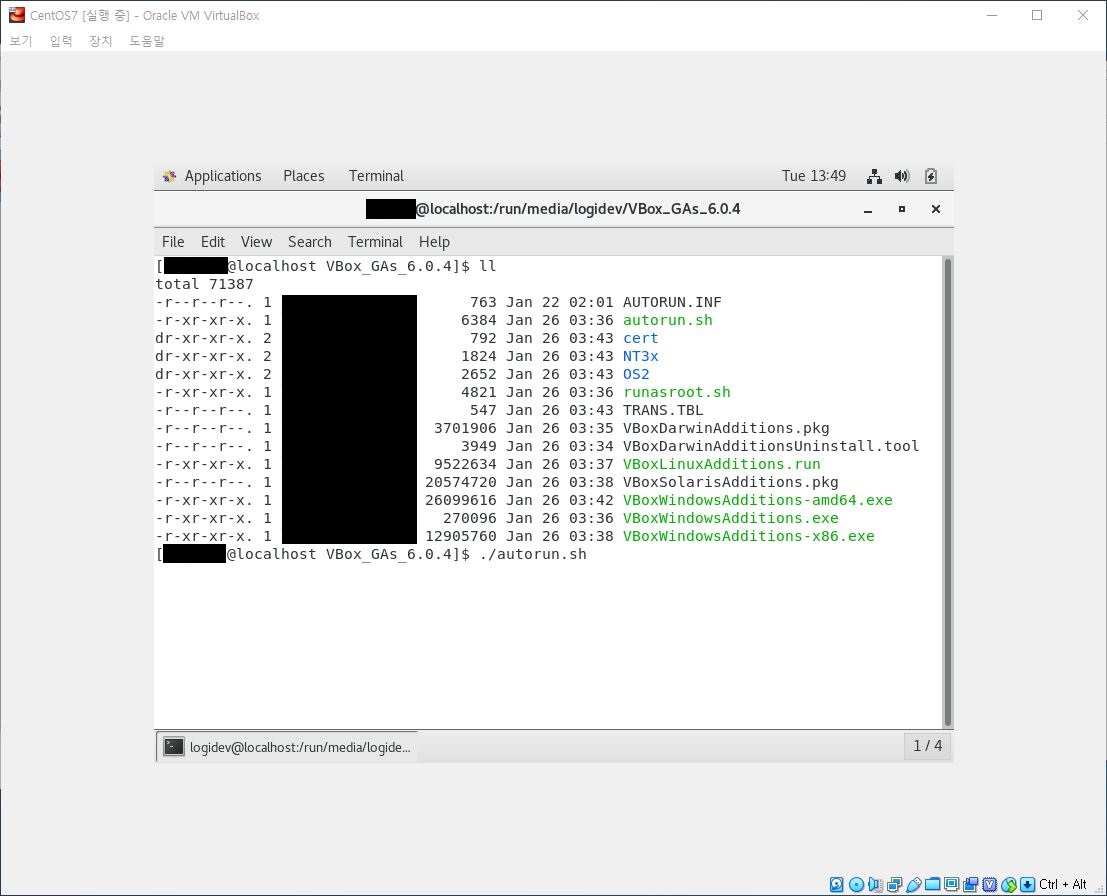The width and height of the screenshot is (1107, 896).
Task: Click the VBoxDarwinAdditionsUninstall.tool file name
Action: (771, 446)
